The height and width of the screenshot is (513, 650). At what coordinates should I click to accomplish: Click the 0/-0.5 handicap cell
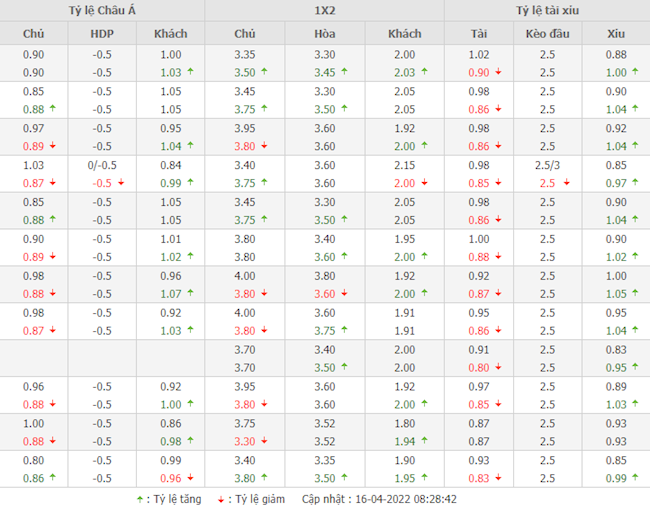(x=101, y=165)
